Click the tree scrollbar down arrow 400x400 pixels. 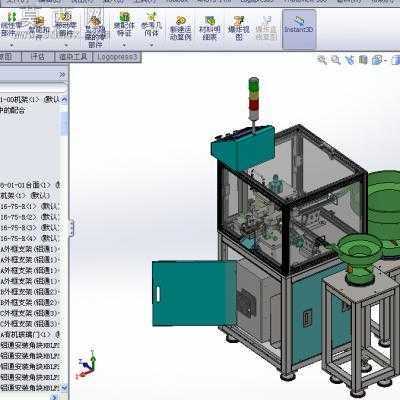tap(64, 387)
